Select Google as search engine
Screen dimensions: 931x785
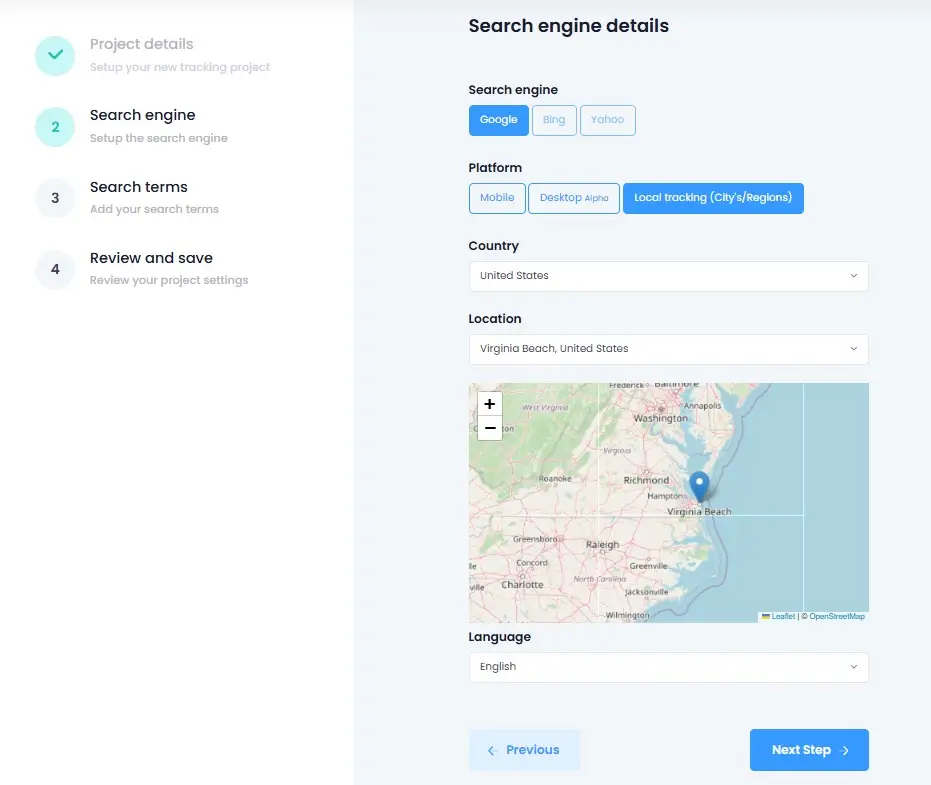coord(499,120)
